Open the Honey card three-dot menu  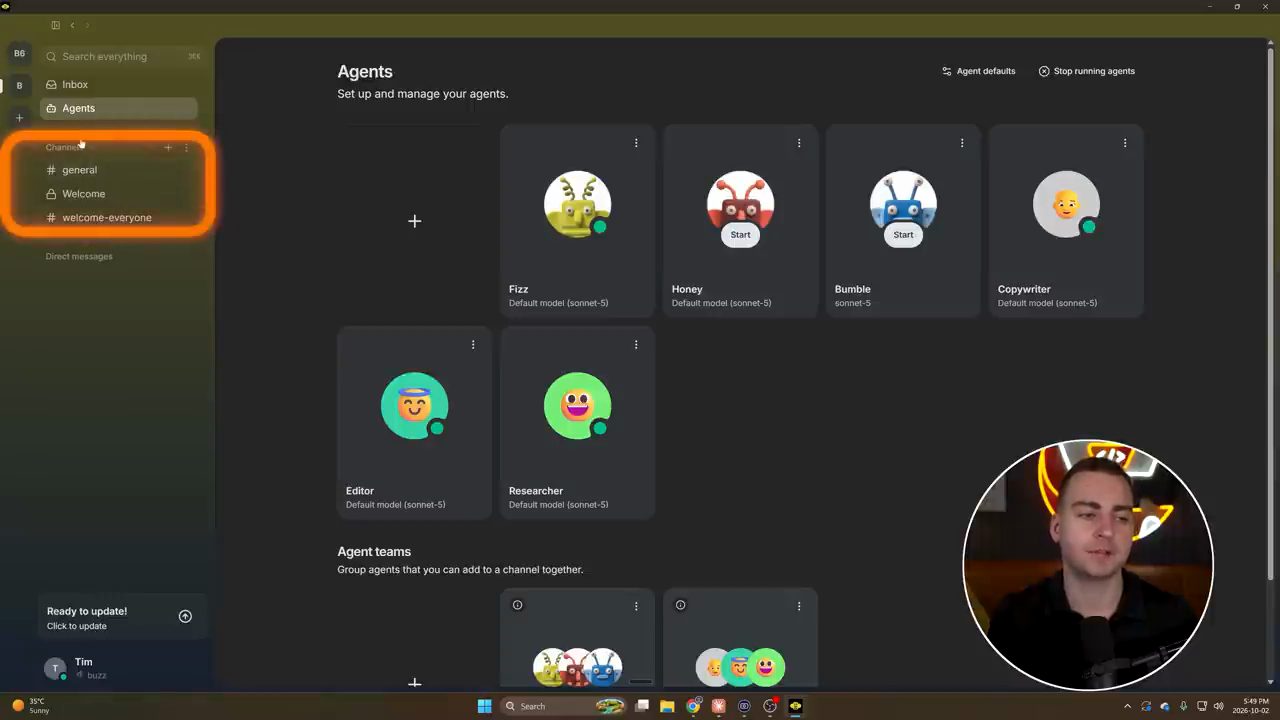point(799,143)
